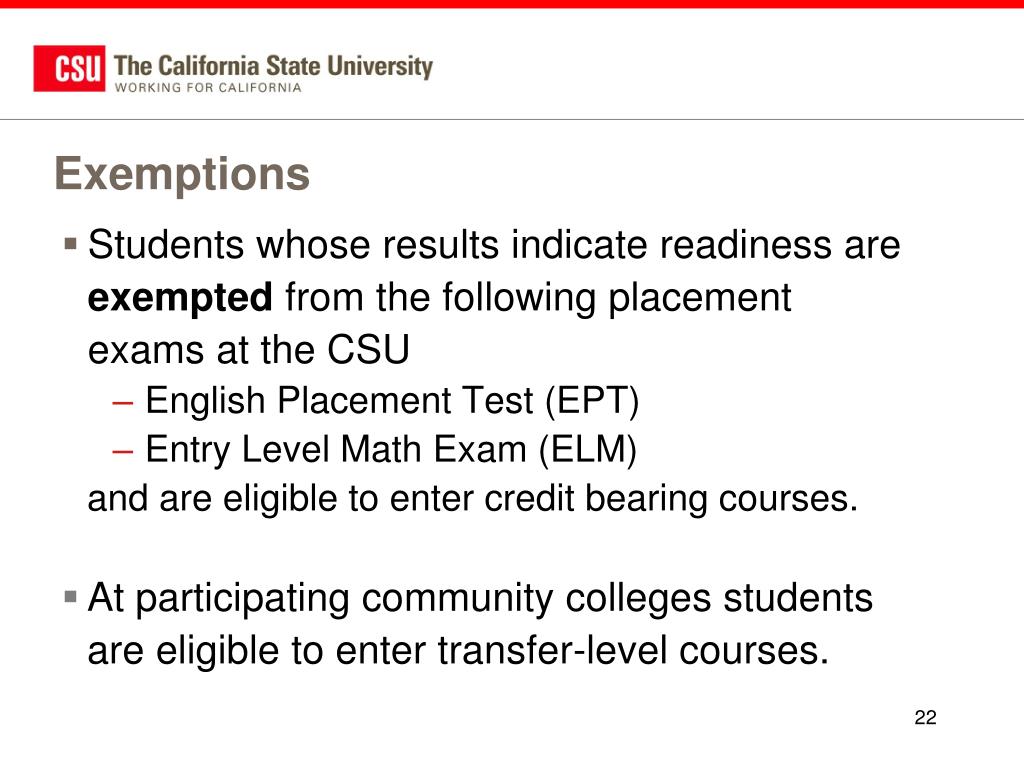Select the 'Exemptions' slide title
This screenshot has height=768, width=1024.
click(182, 174)
